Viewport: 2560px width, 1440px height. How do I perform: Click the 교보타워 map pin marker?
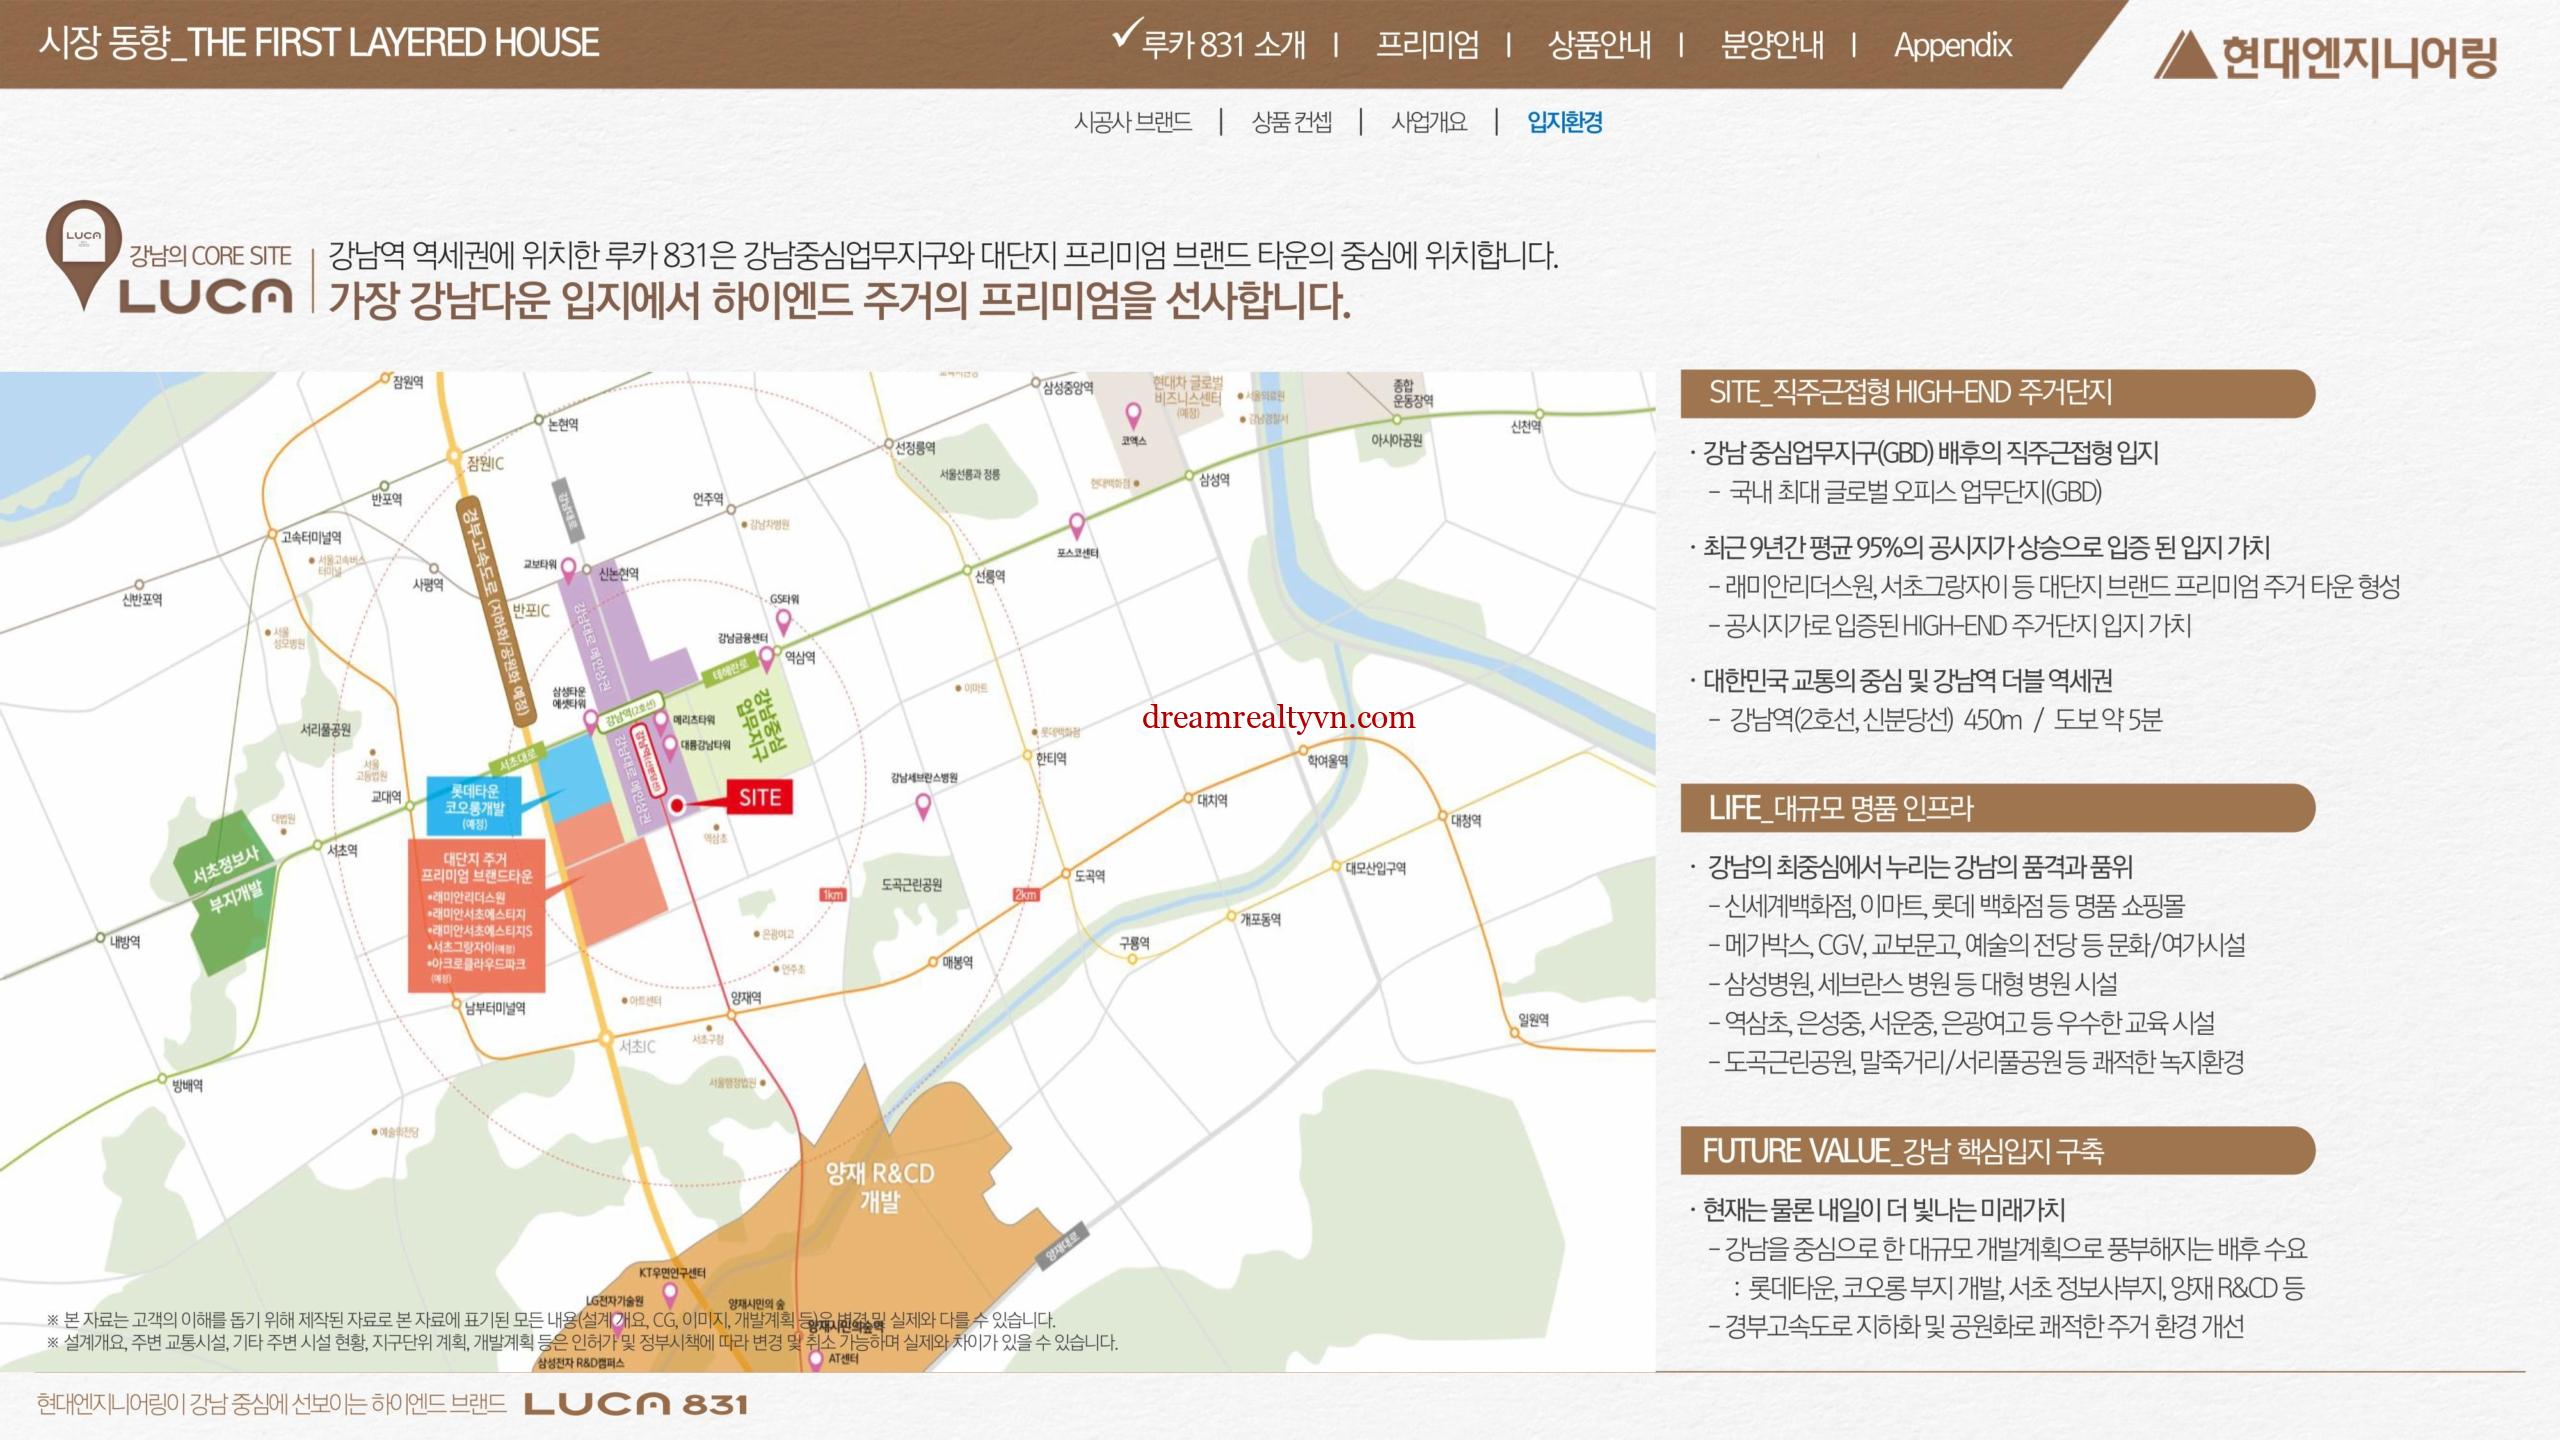[x=568, y=570]
